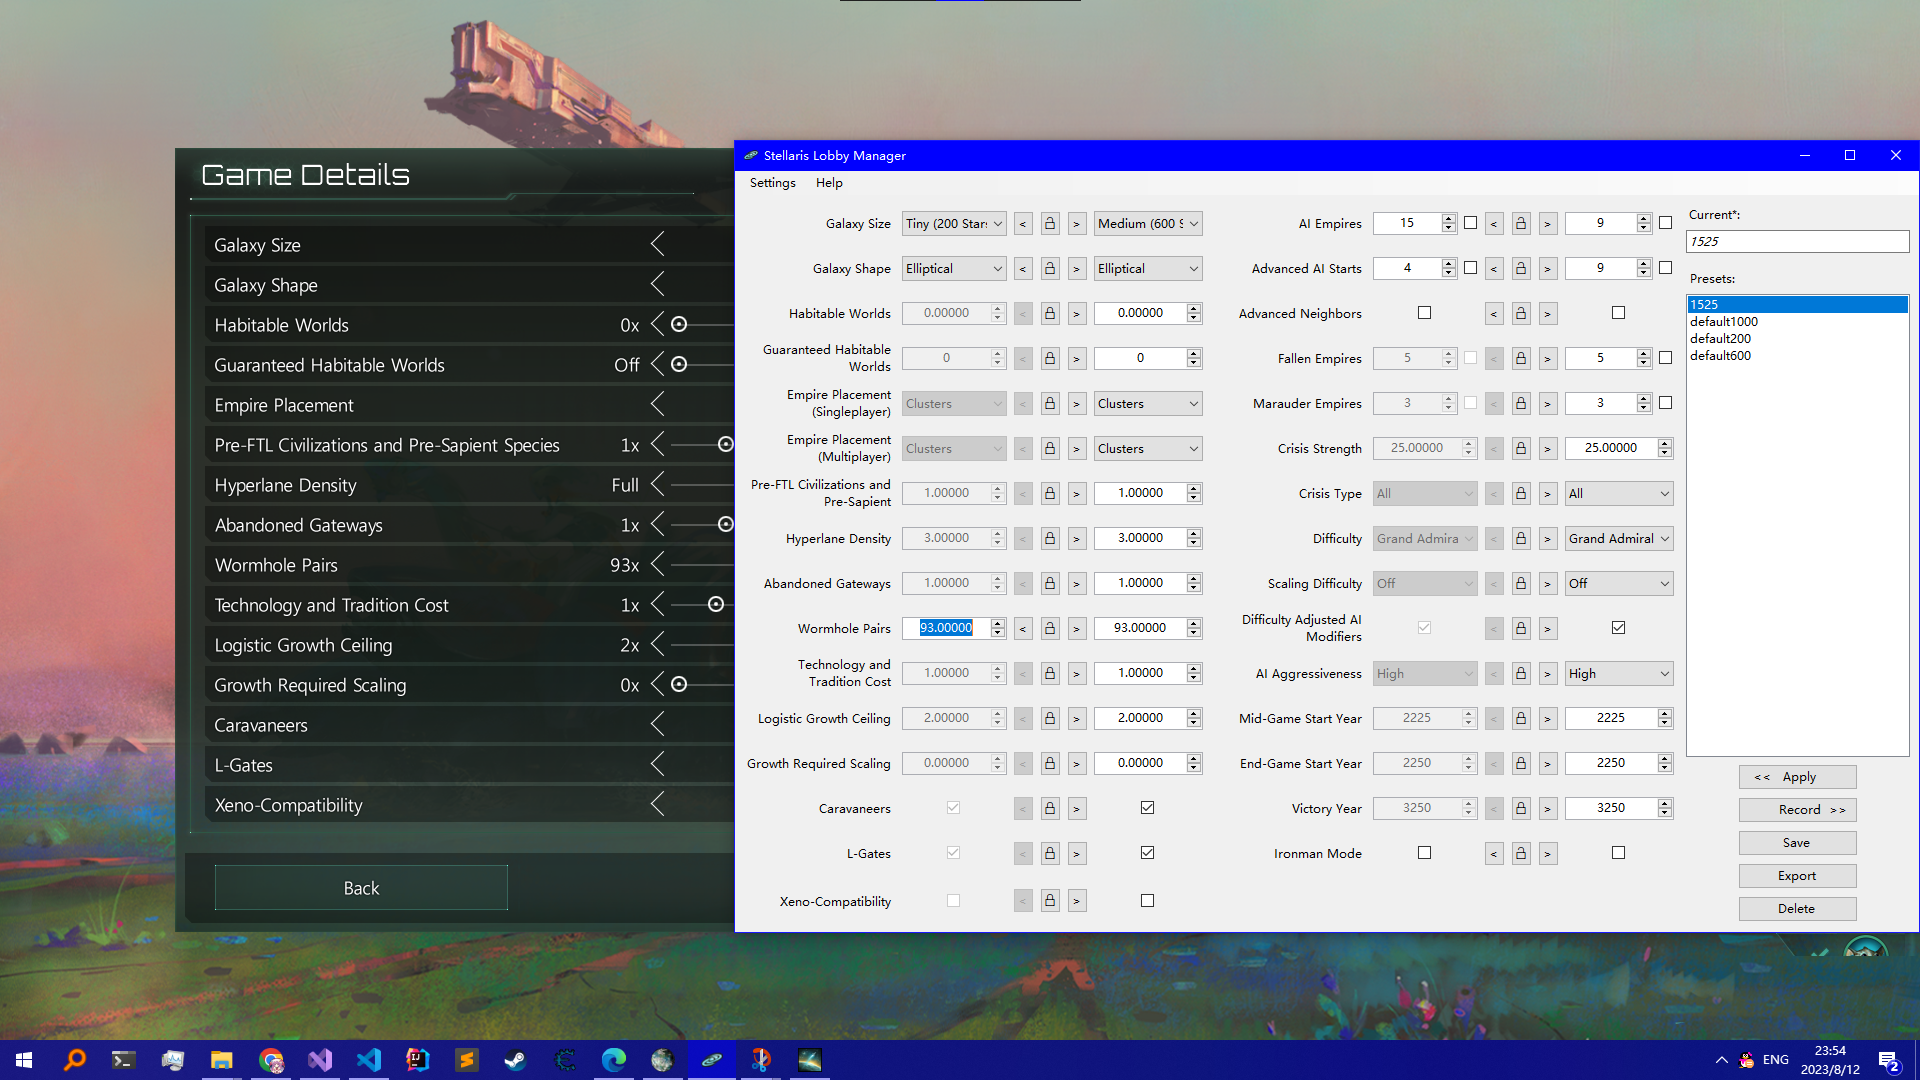
Task: Click the lock icon beside Galaxy Size
Action: pyautogui.click(x=1050, y=223)
